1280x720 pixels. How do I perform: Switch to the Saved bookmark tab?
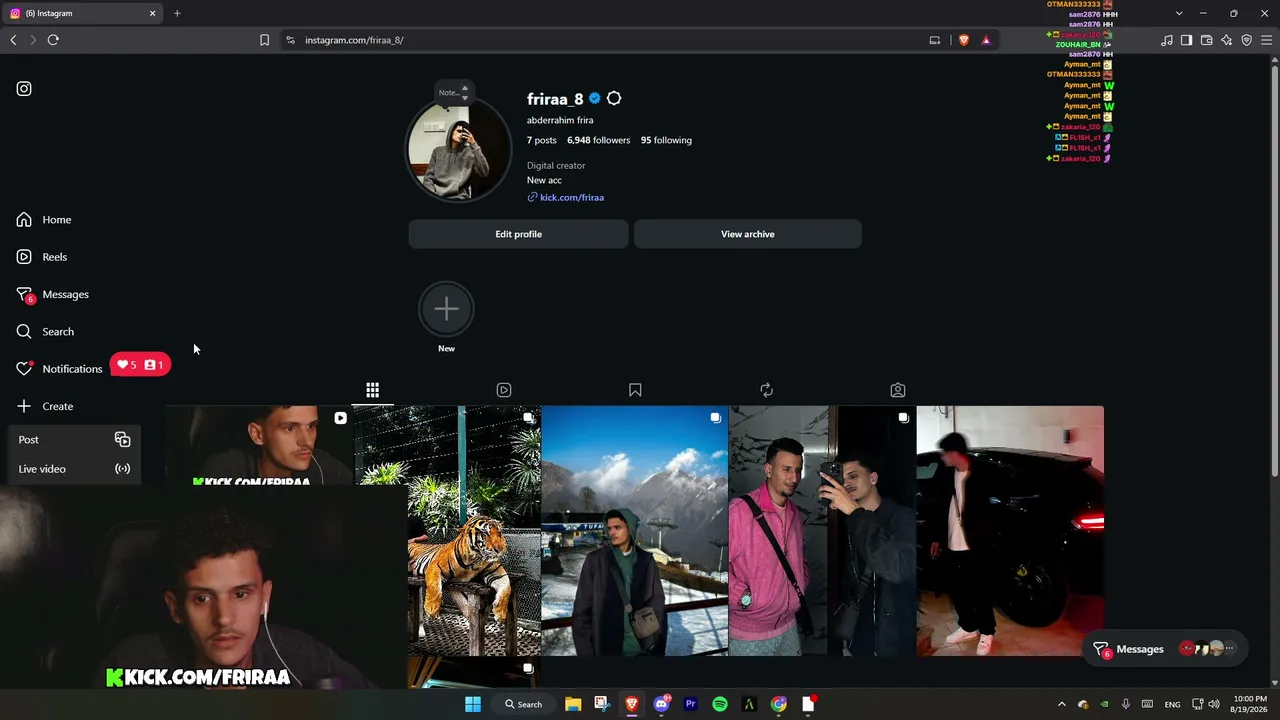(635, 390)
